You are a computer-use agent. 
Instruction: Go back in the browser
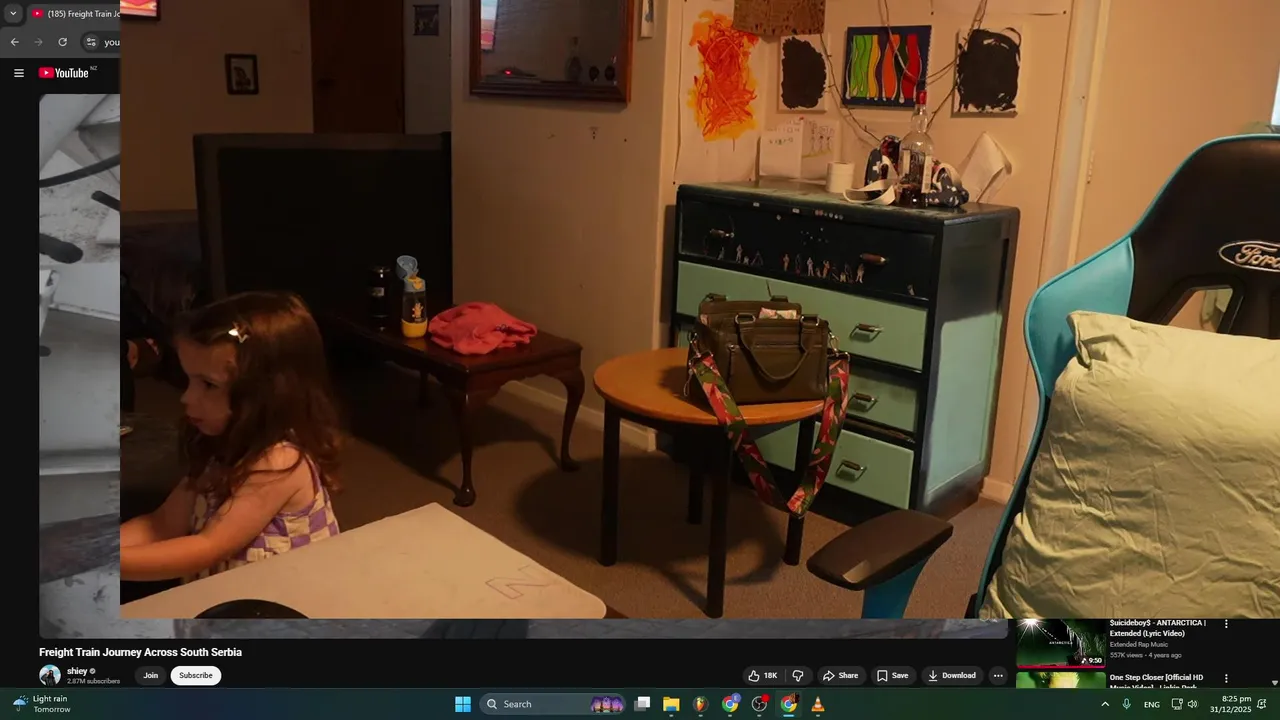click(14, 42)
